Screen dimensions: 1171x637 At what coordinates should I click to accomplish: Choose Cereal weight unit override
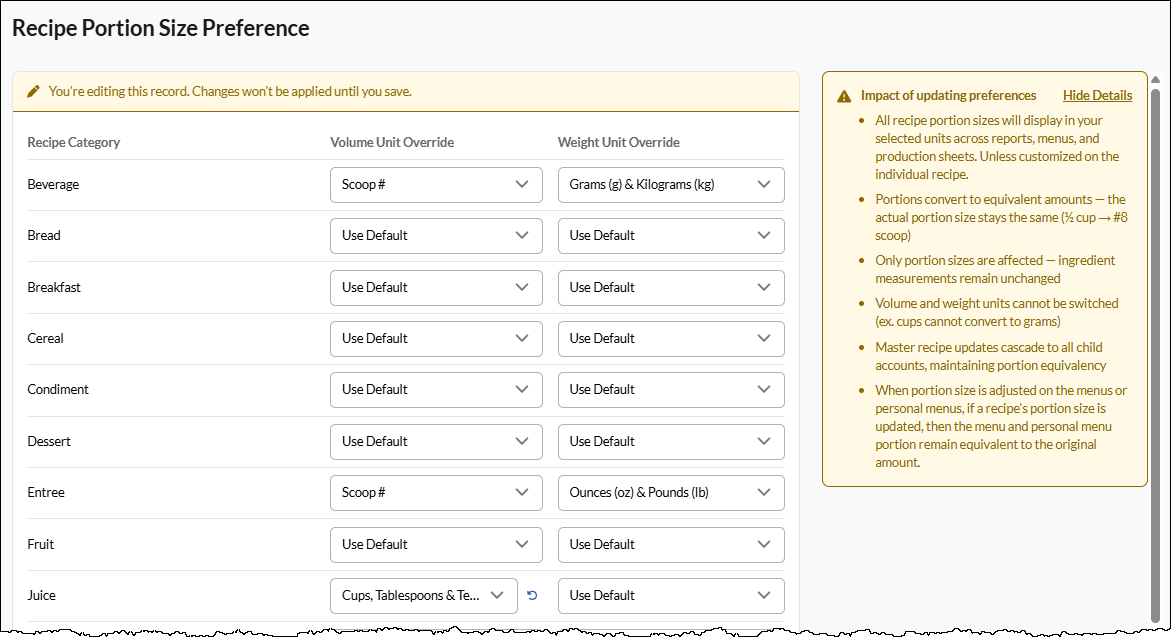pyautogui.click(x=671, y=338)
